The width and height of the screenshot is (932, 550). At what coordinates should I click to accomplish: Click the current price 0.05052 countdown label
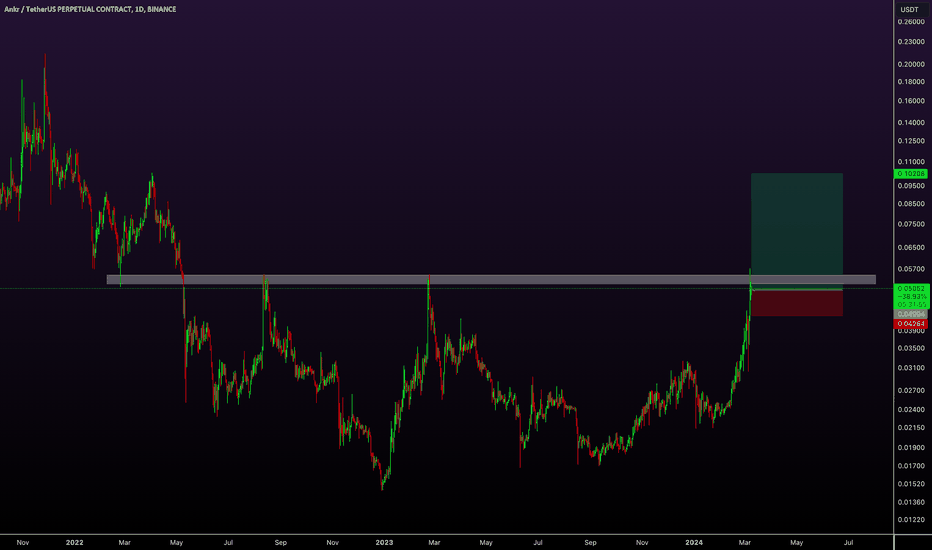tap(911, 296)
